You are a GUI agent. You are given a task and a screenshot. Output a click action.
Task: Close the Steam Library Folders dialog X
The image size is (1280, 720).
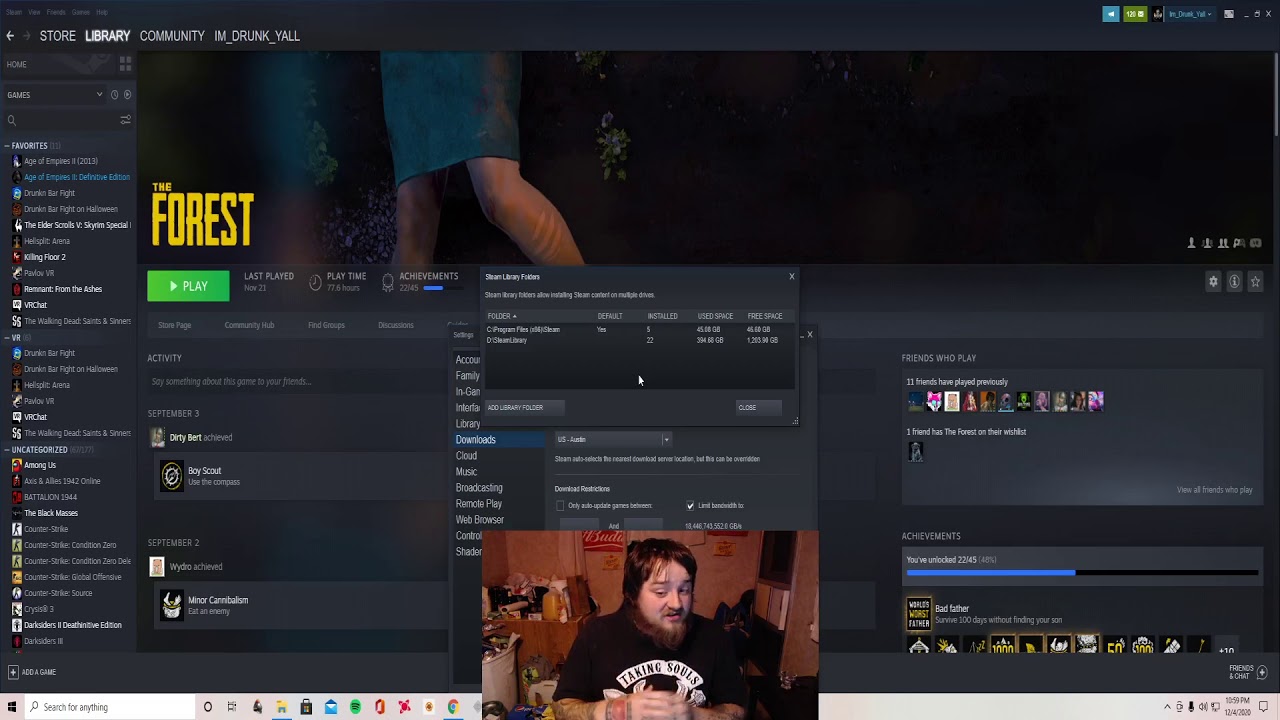pyautogui.click(x=791, y=276)
